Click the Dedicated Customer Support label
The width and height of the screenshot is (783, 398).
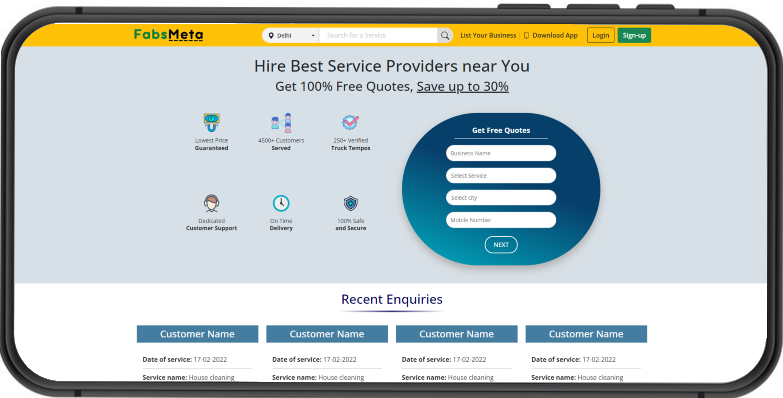212,224
